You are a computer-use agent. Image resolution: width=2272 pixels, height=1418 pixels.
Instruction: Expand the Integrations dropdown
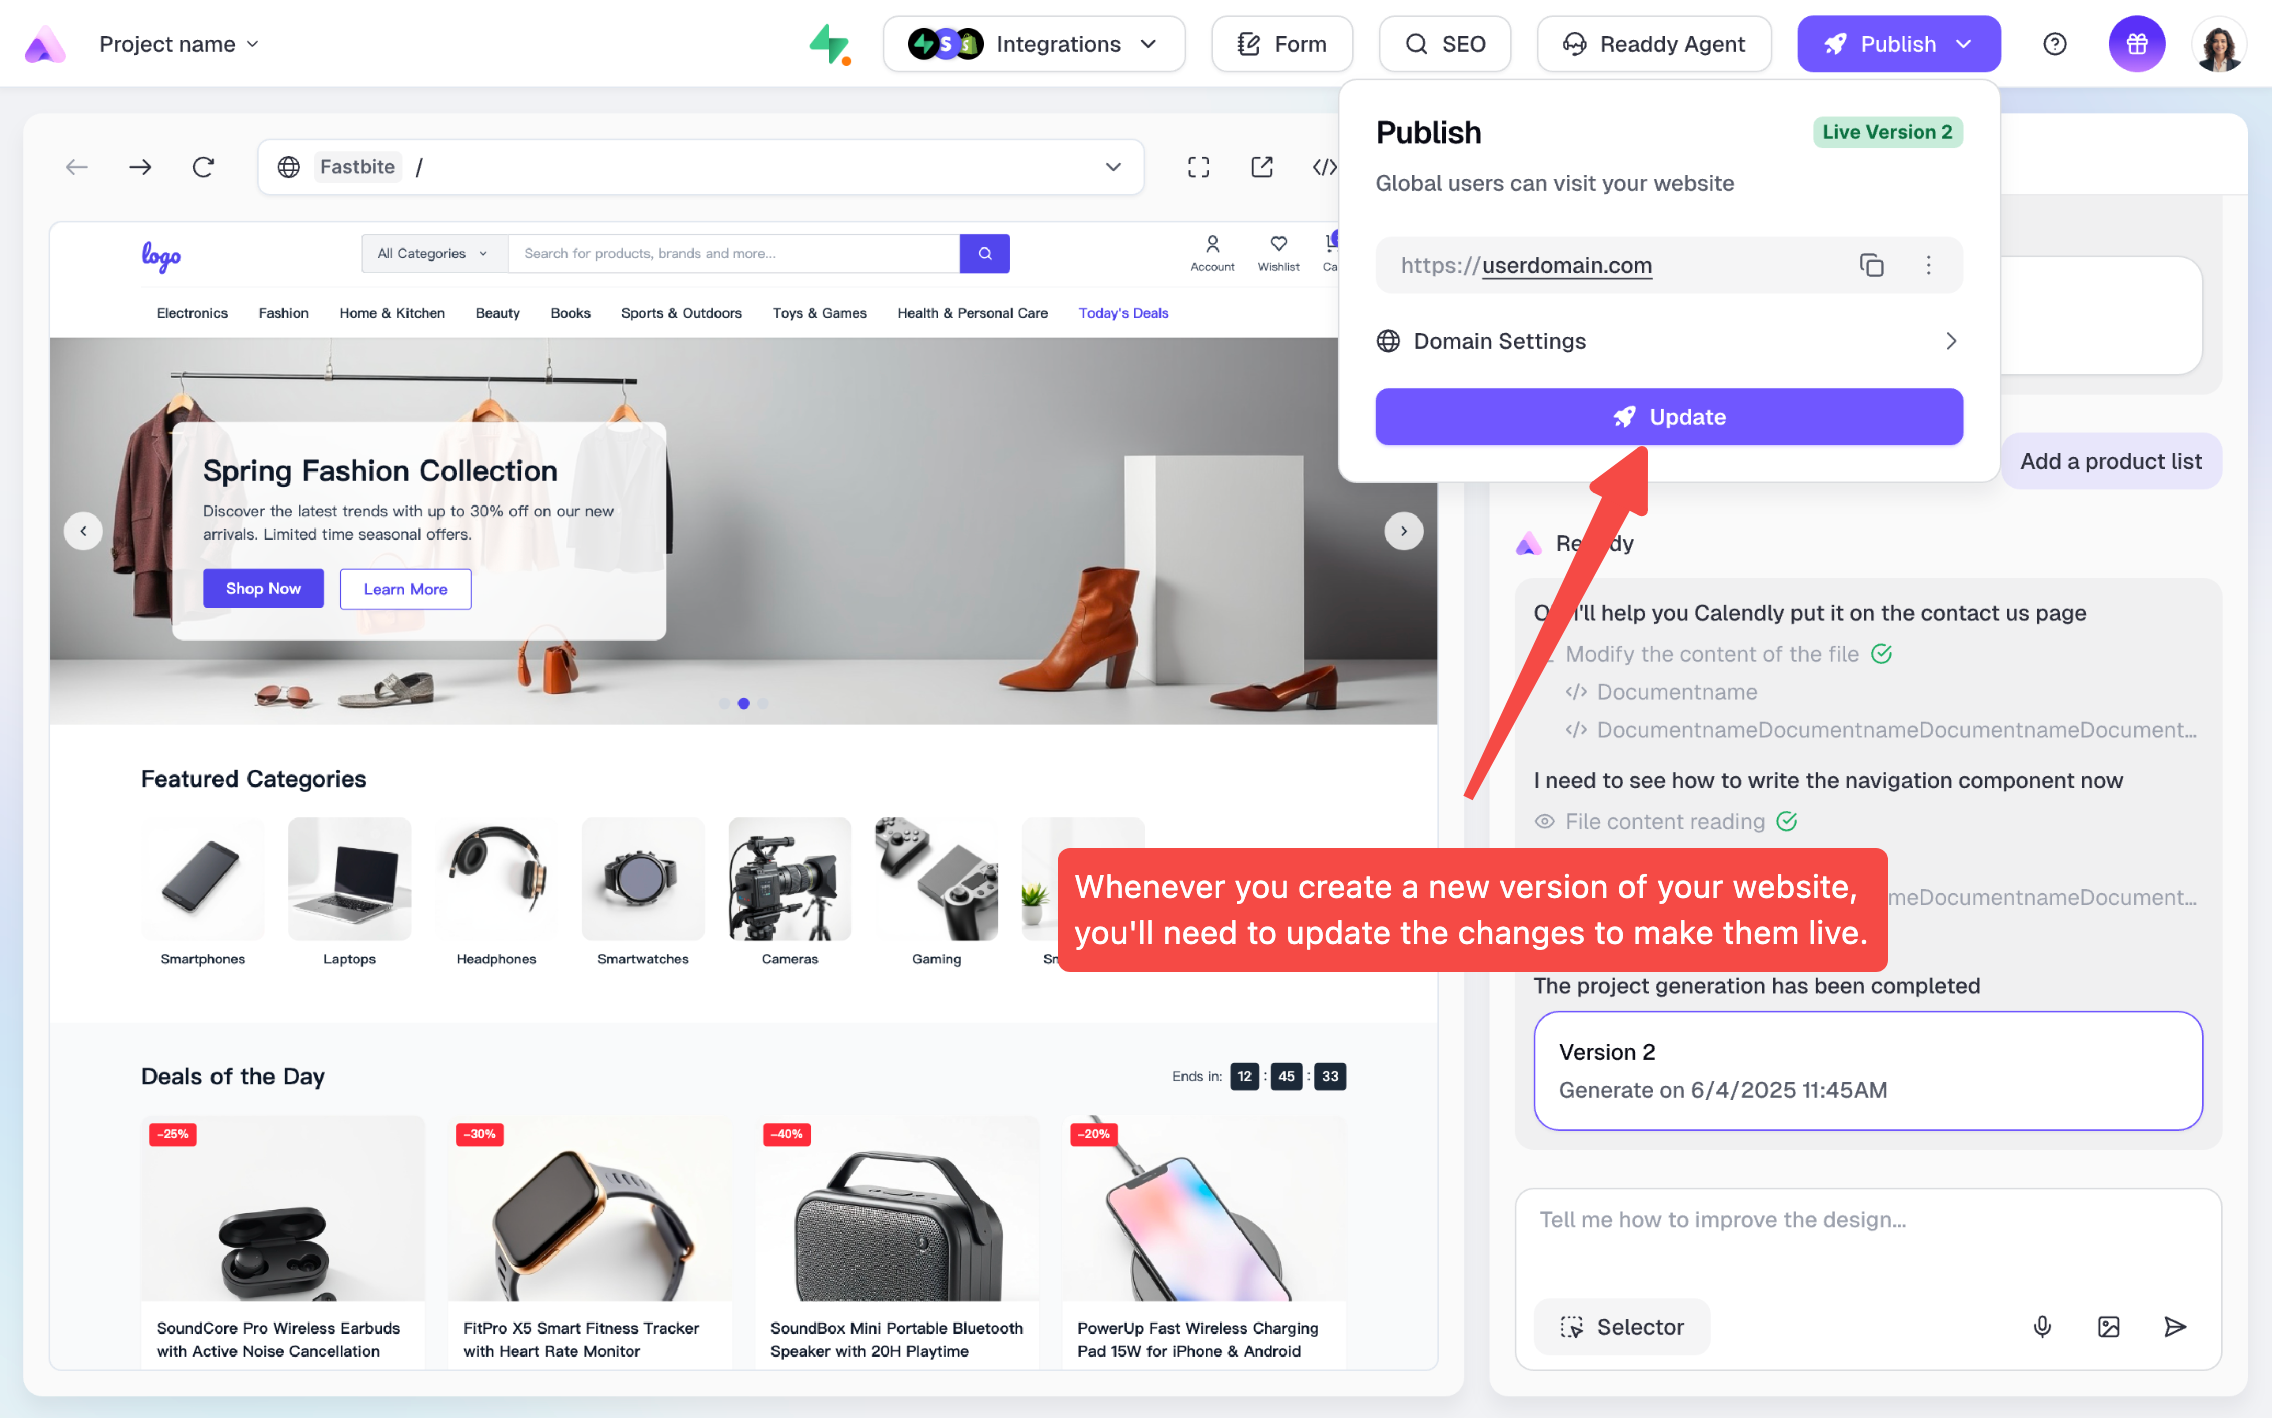click(1034, 44)
